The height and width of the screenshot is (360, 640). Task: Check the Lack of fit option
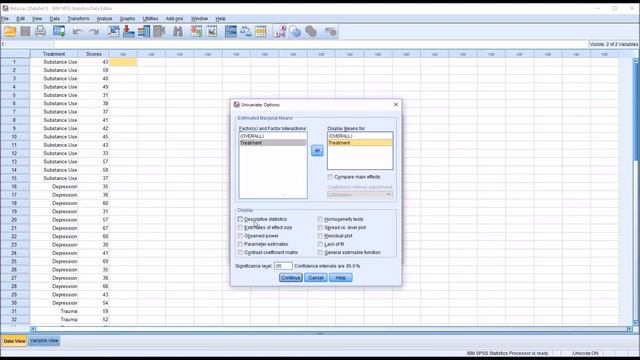tap(320, 244)
